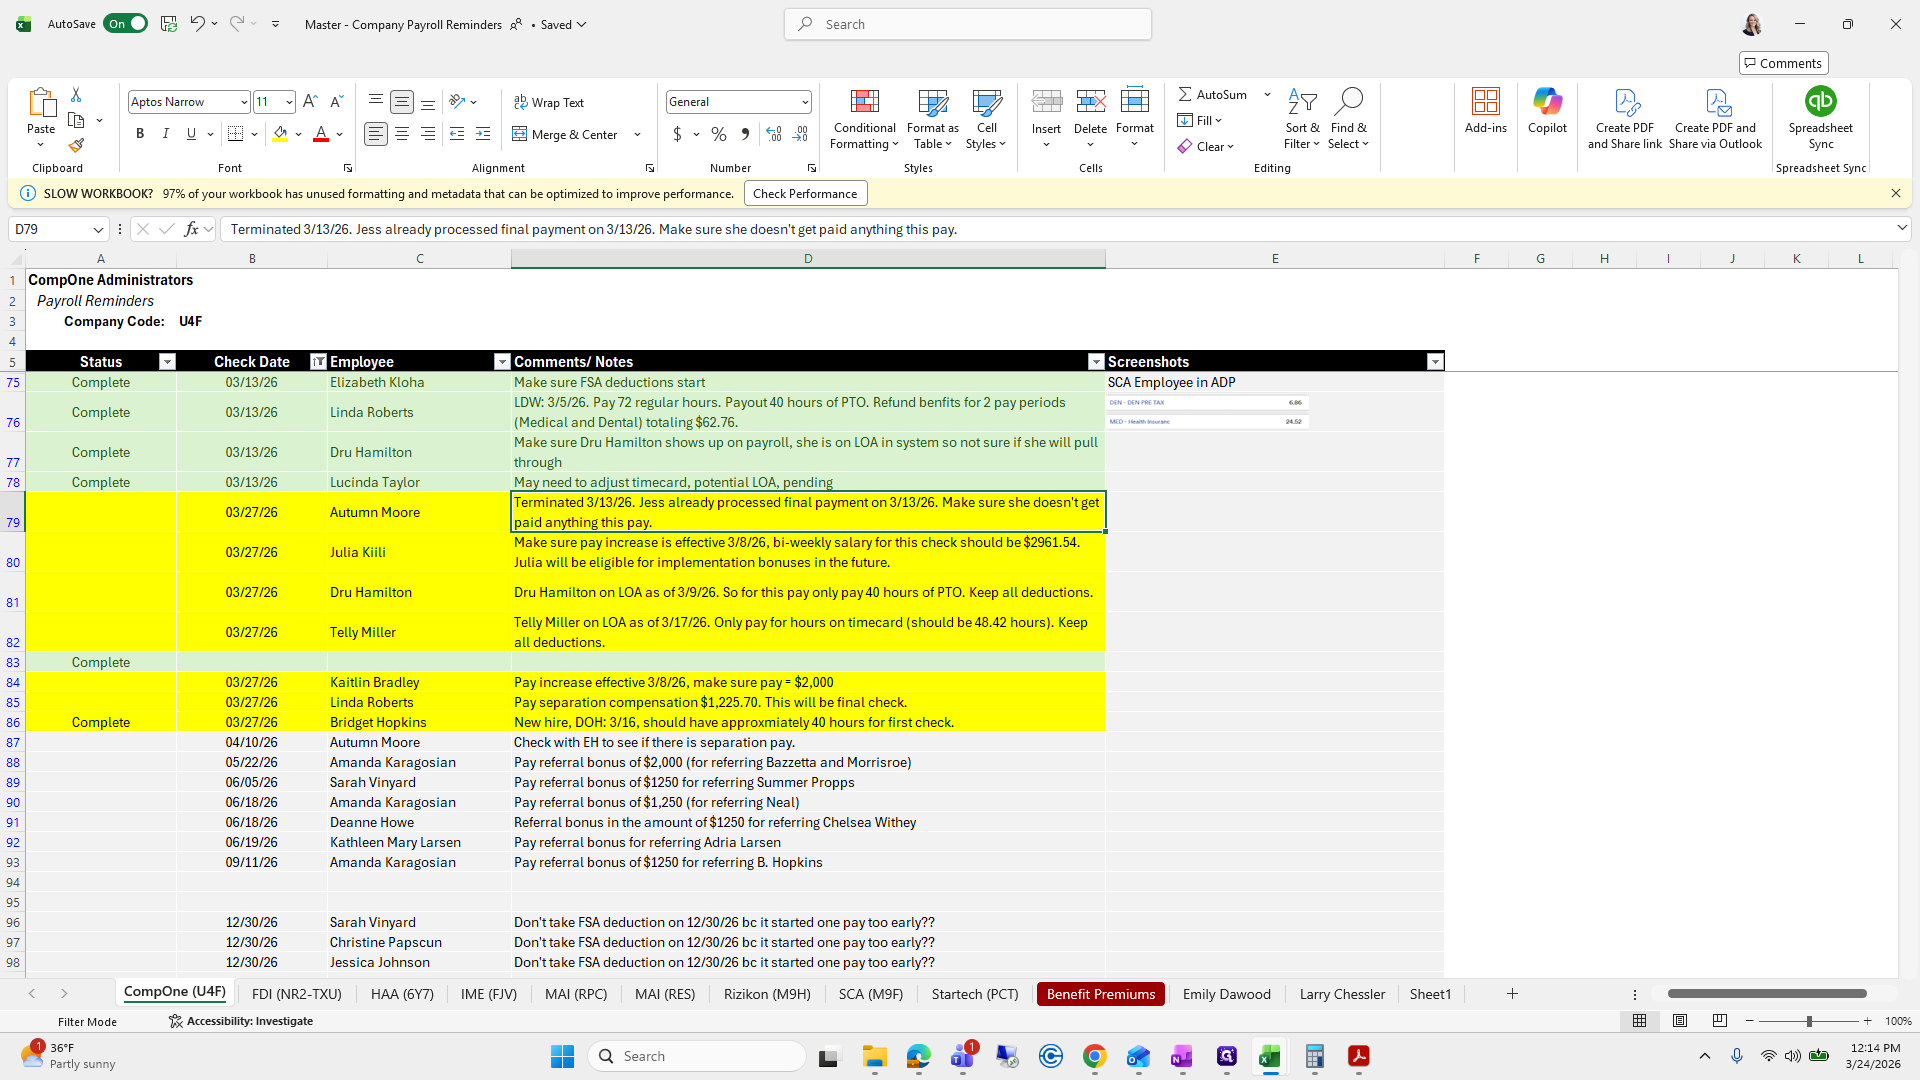Open the font color swatch picker
This screenshot has height=1080, width=1920.
[x=339, y=134]
